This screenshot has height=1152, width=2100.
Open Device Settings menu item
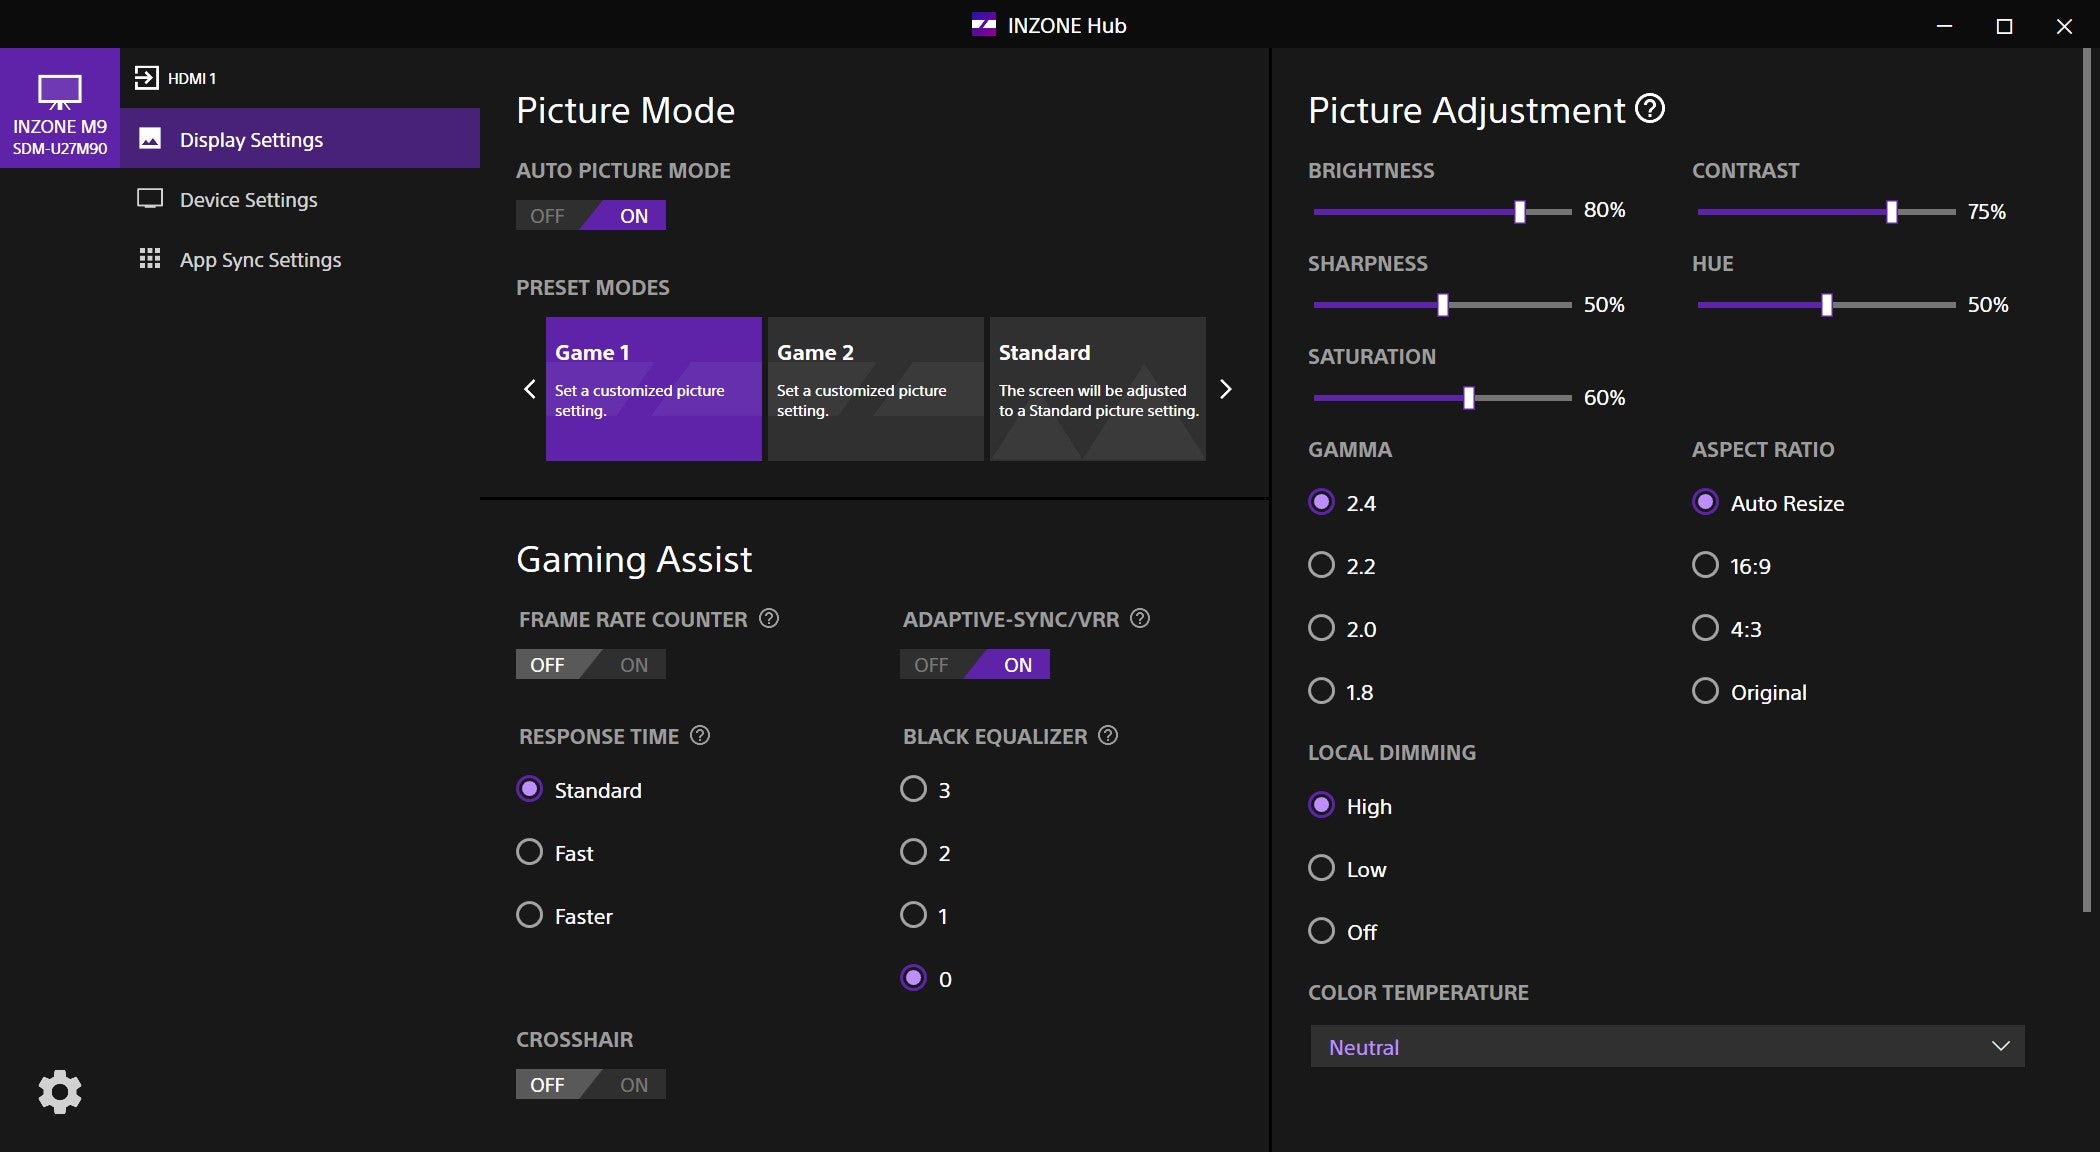coord(248,199)
